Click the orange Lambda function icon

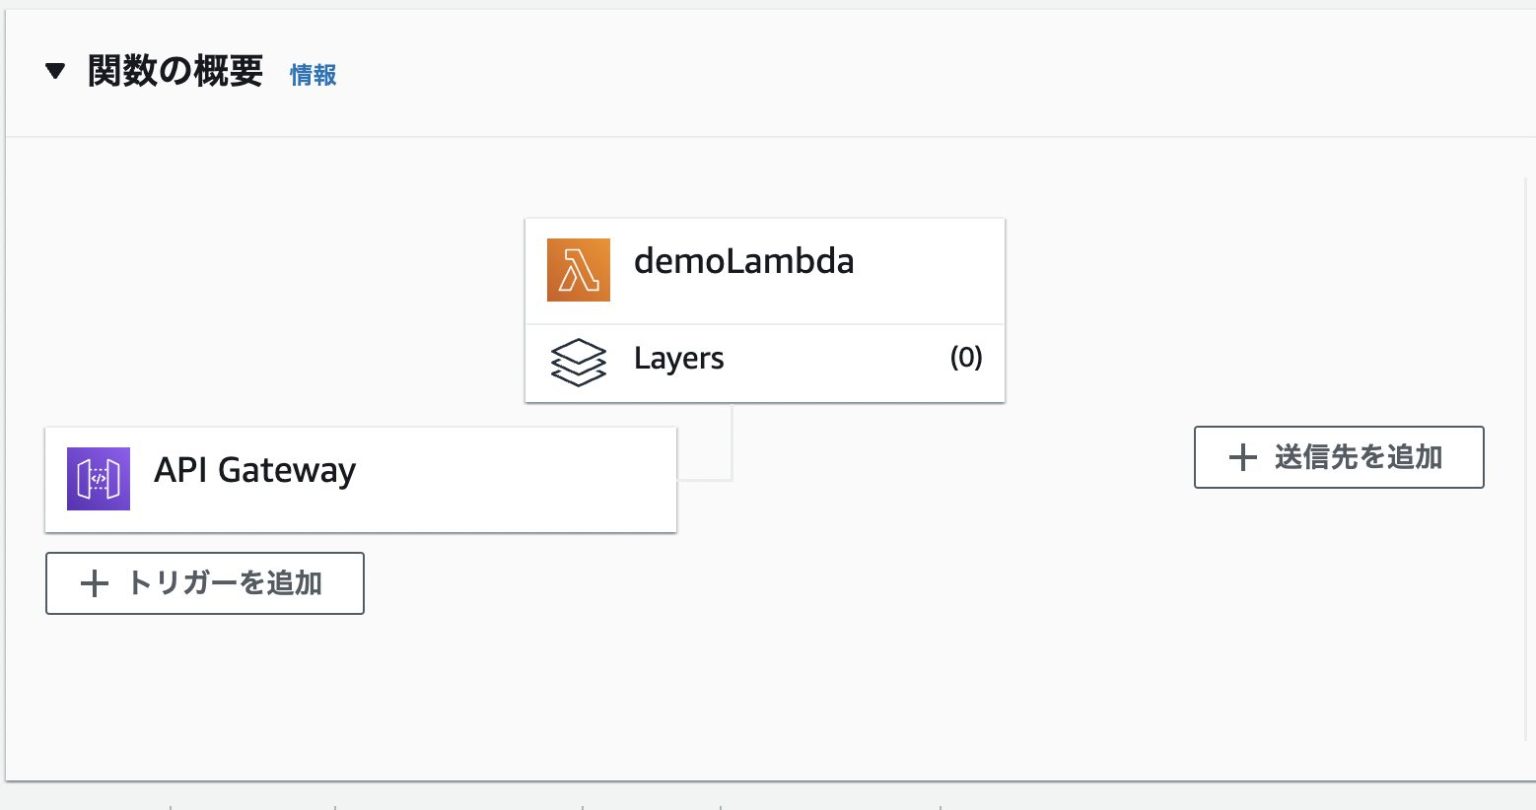578,269
